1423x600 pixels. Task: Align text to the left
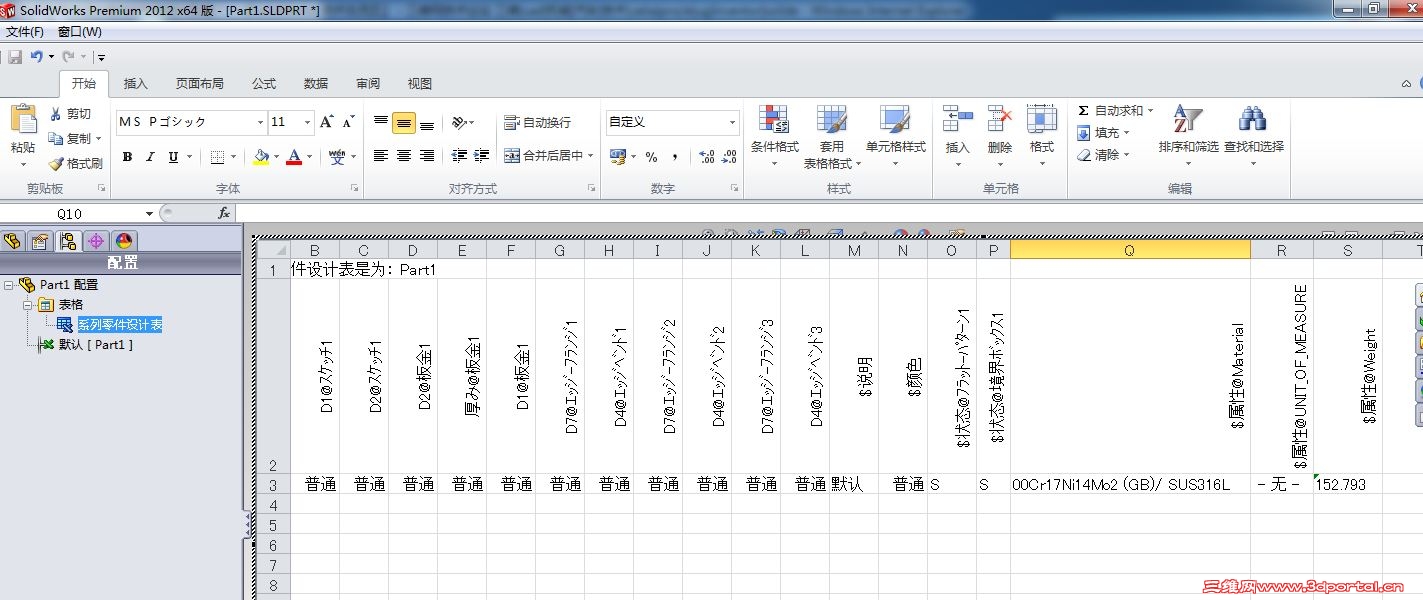(381, 156)
